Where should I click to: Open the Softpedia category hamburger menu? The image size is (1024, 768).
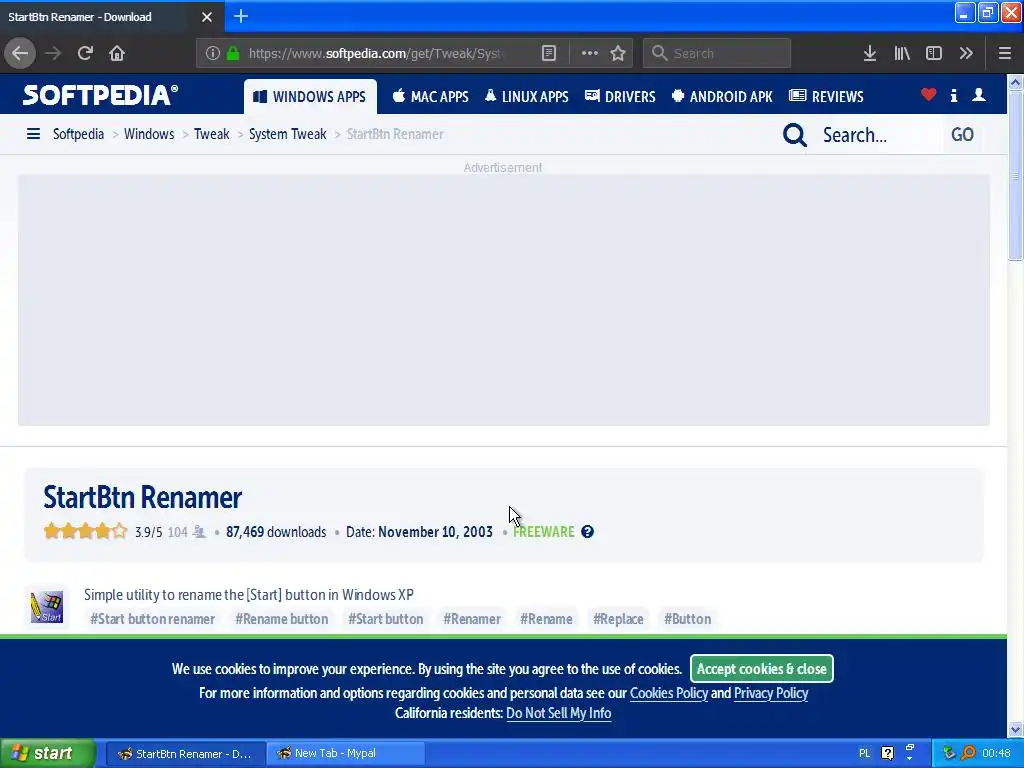coord(33,134)
